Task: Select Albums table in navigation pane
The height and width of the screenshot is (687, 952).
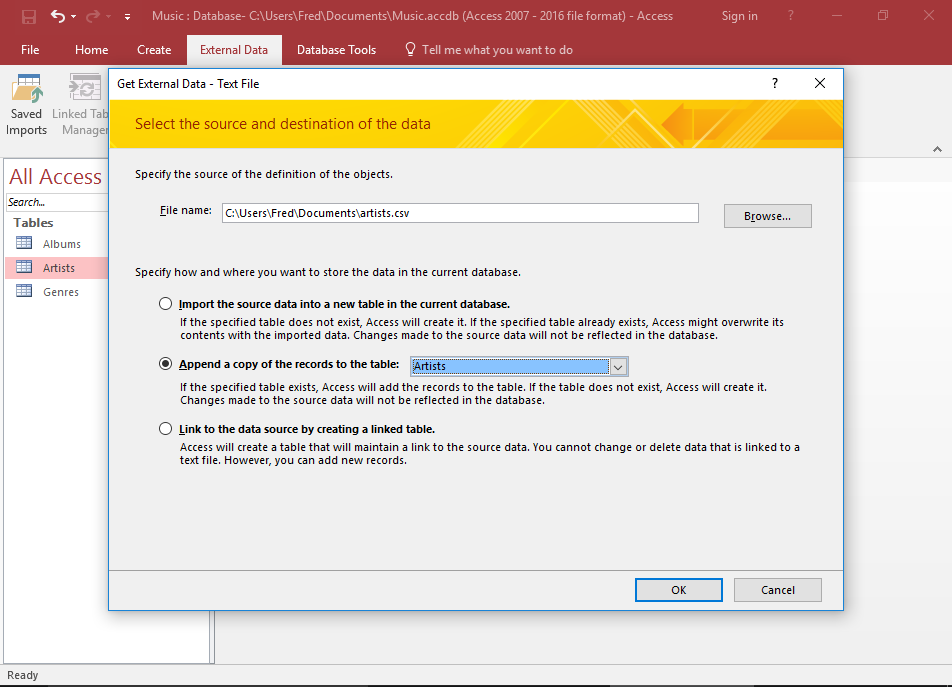Action: (61, 243)
